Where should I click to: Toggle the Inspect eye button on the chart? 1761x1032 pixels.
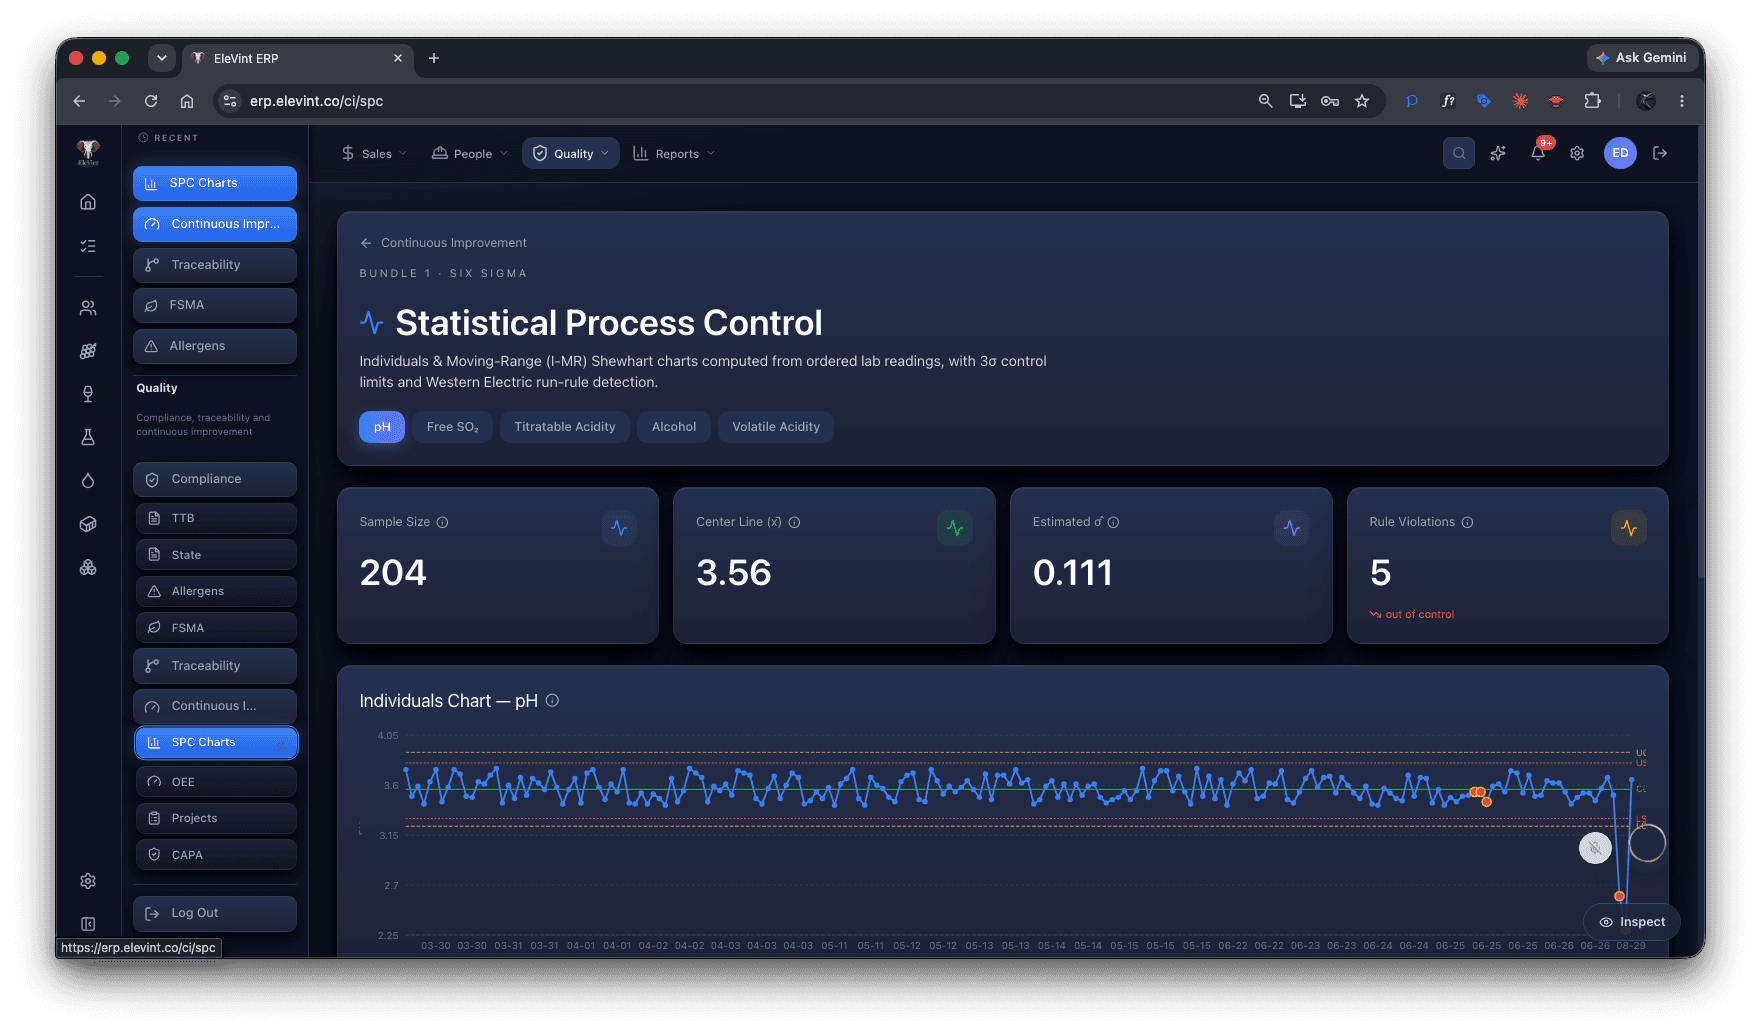(1631, 922)
